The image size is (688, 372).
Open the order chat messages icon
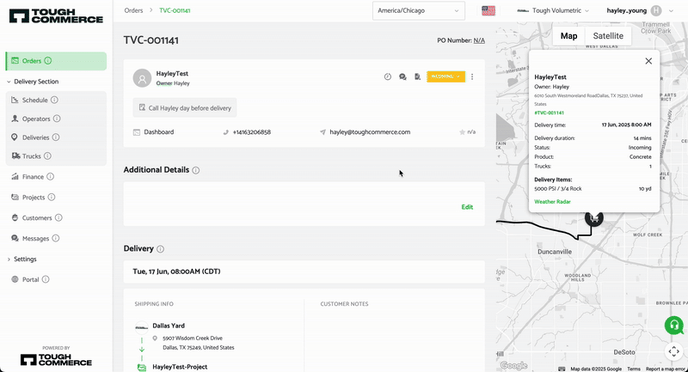[402, 77]
